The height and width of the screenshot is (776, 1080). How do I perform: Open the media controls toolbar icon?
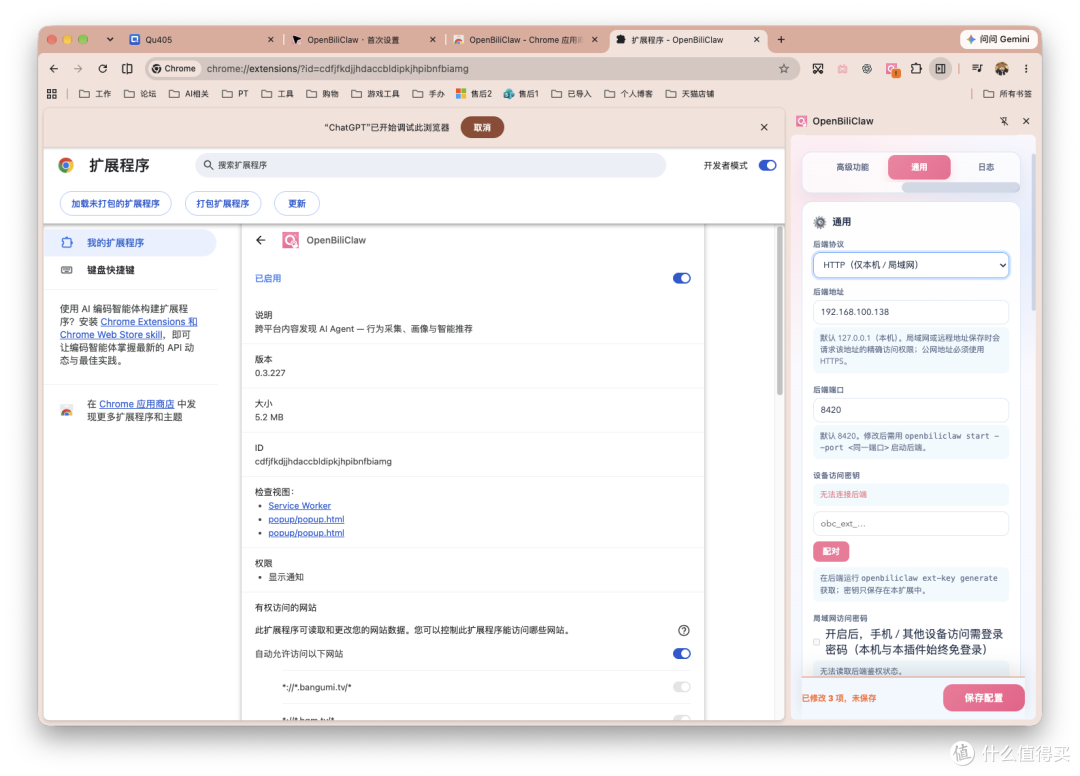coord(977,69)
